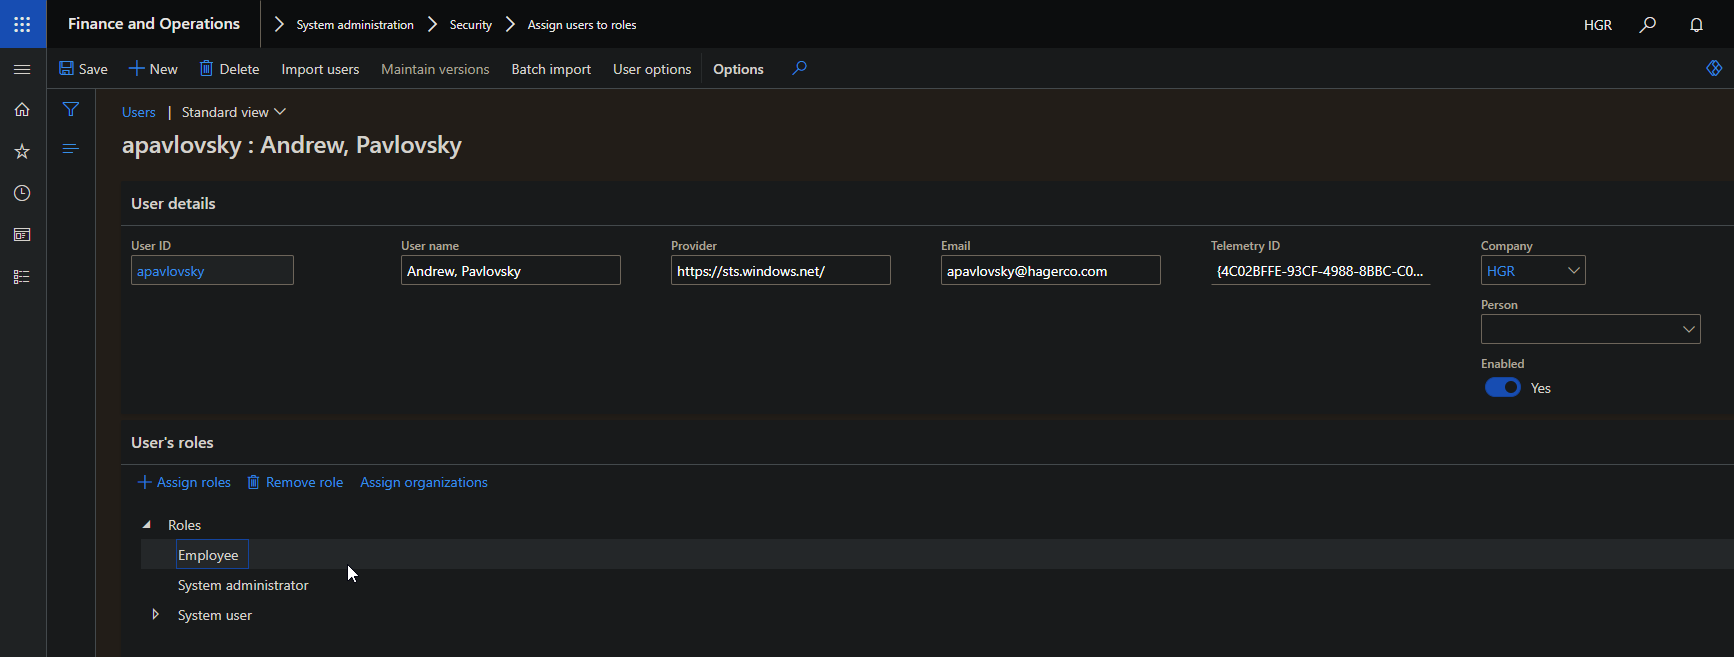Viewport: 1734px width, 657px height.
Task: Open Workspaces icon in sidebar
Action: pos(22,235)
